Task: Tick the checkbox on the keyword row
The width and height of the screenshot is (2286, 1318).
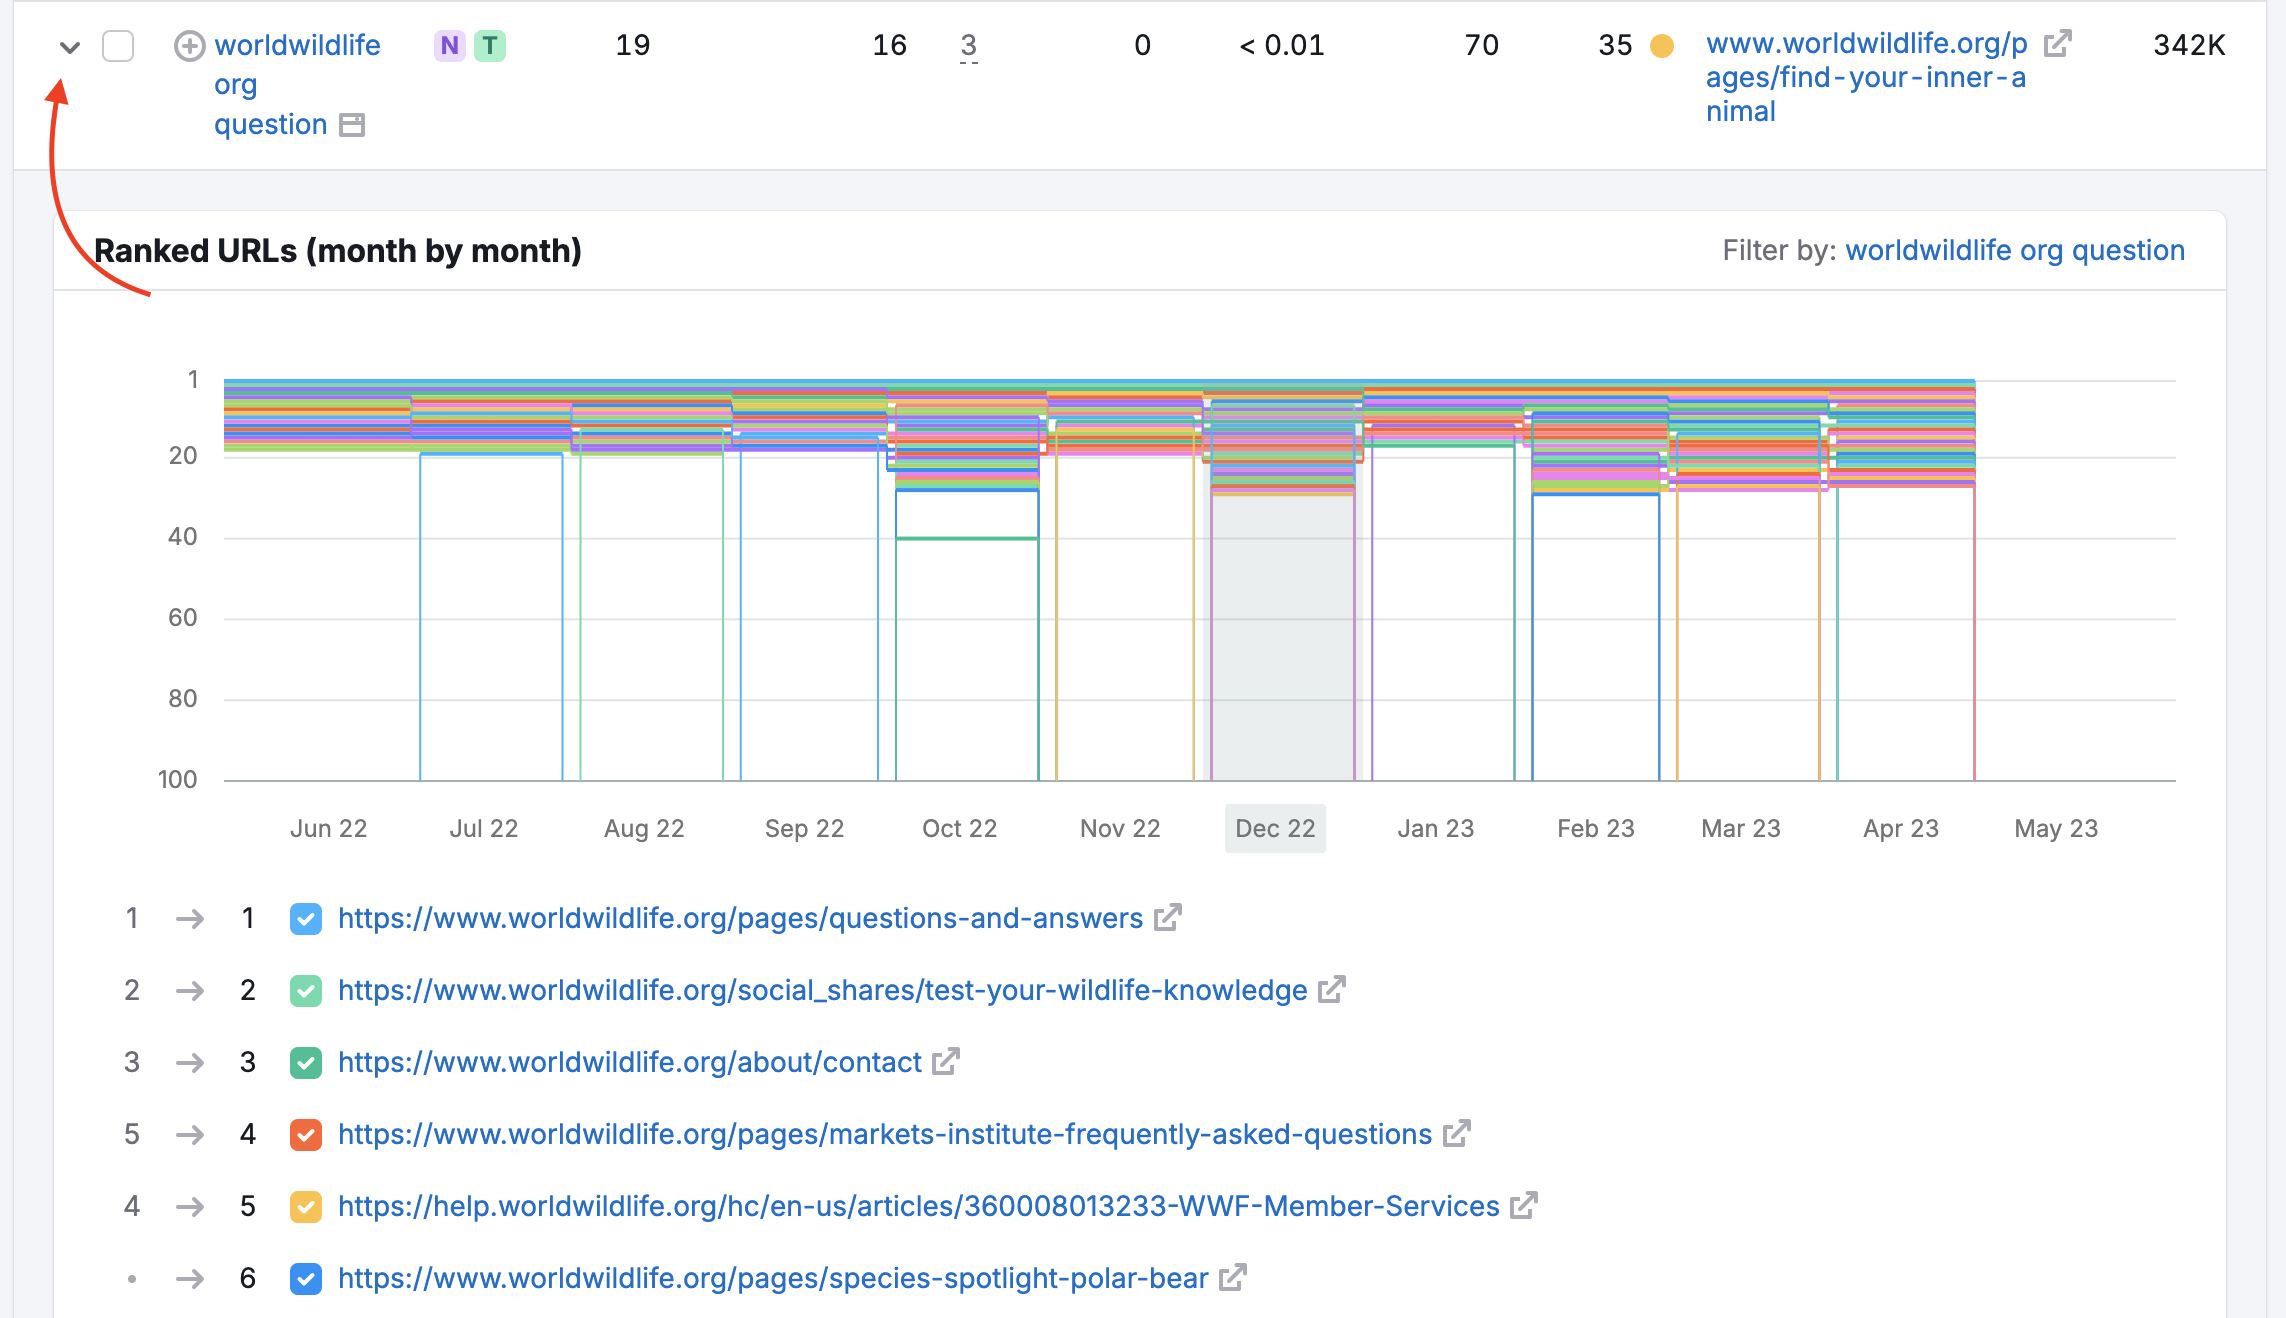Action: (118, 45)
